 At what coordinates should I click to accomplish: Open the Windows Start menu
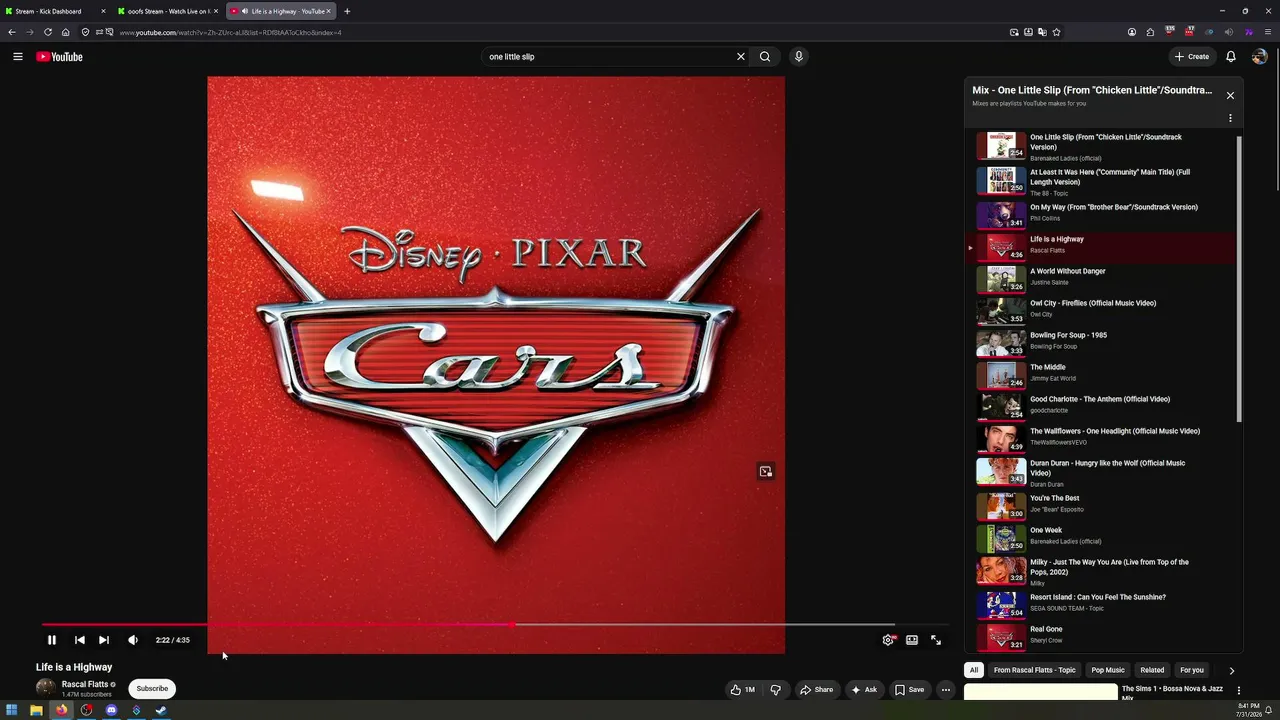[x=12, y=711]
